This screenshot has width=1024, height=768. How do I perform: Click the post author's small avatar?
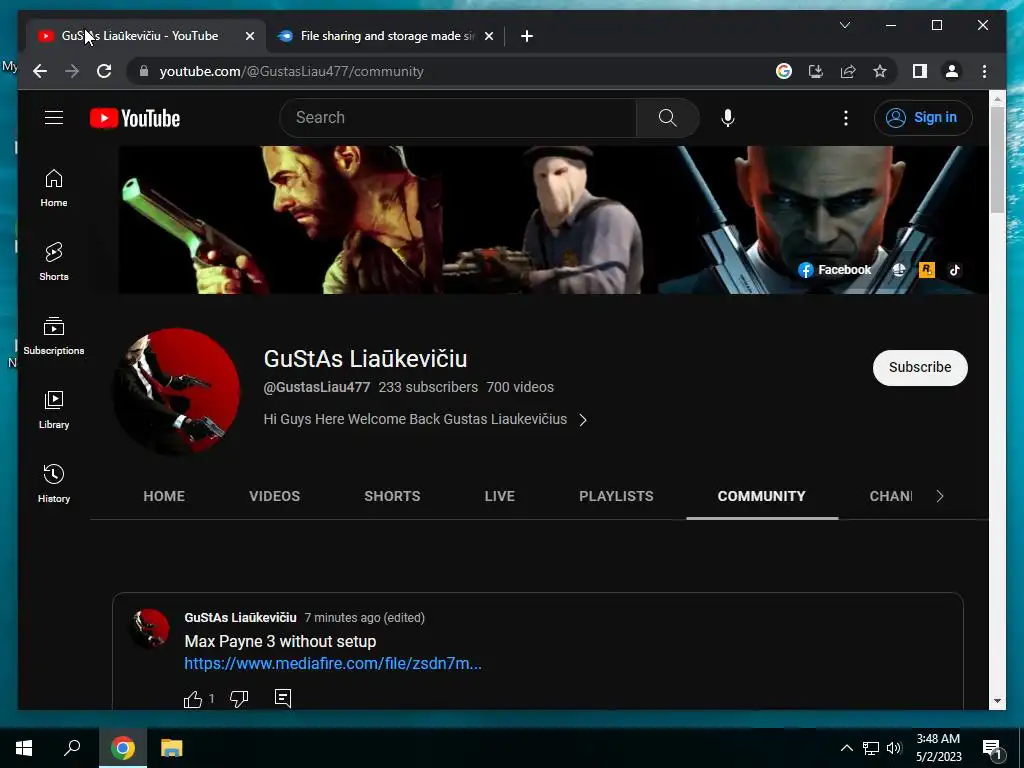151,628
